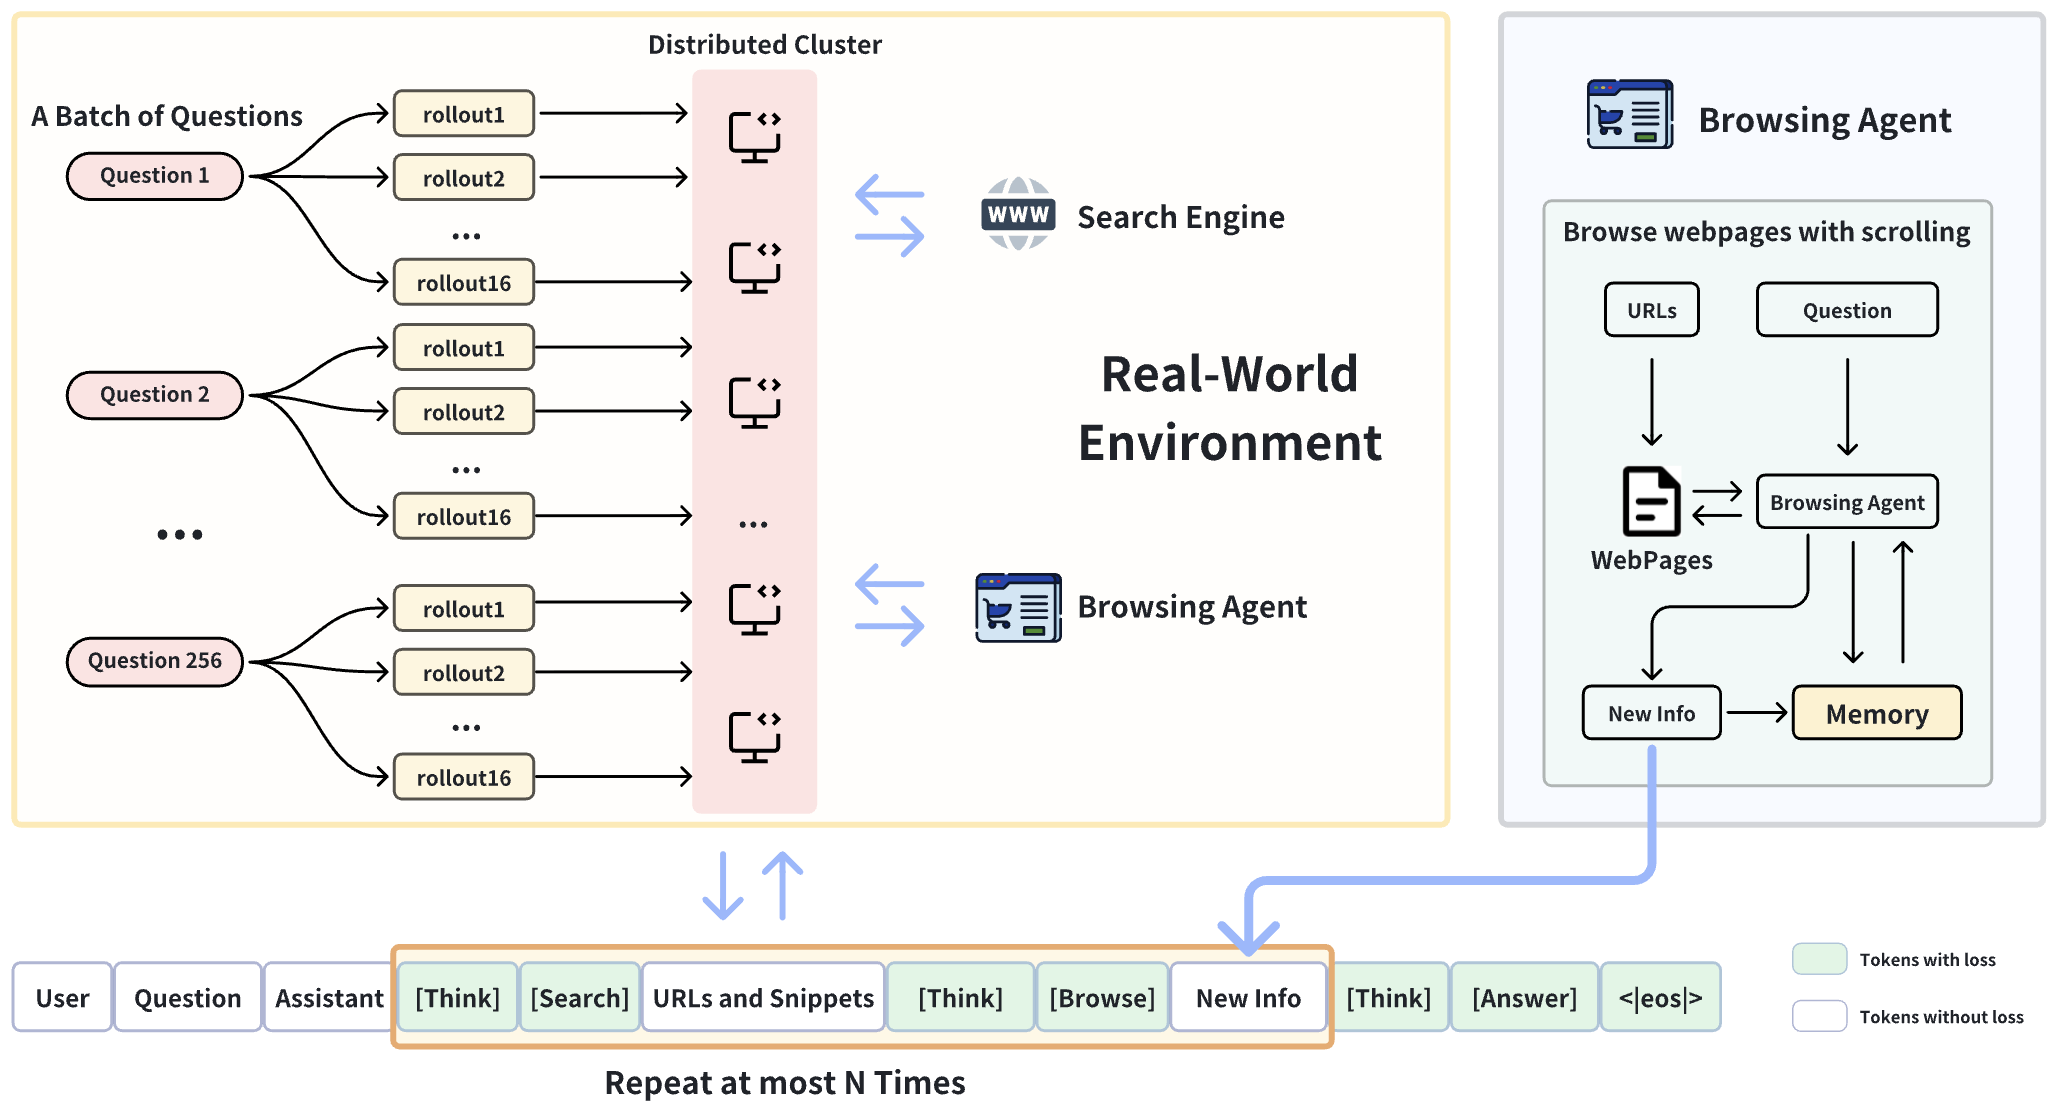This screenshot has height=1106, width=2050.
Task: Click the New Info box beside Memory
Action: point(1651,713)
